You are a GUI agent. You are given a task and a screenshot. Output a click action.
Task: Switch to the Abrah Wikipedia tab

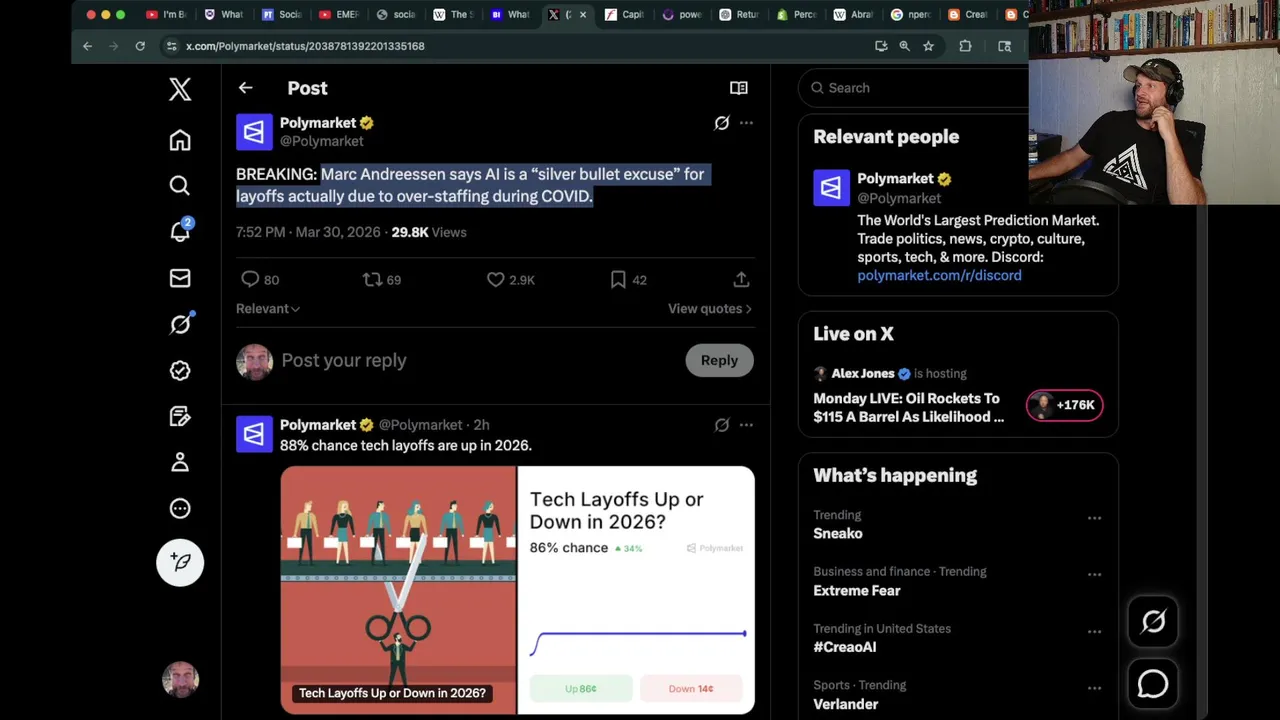pos(854,14)
